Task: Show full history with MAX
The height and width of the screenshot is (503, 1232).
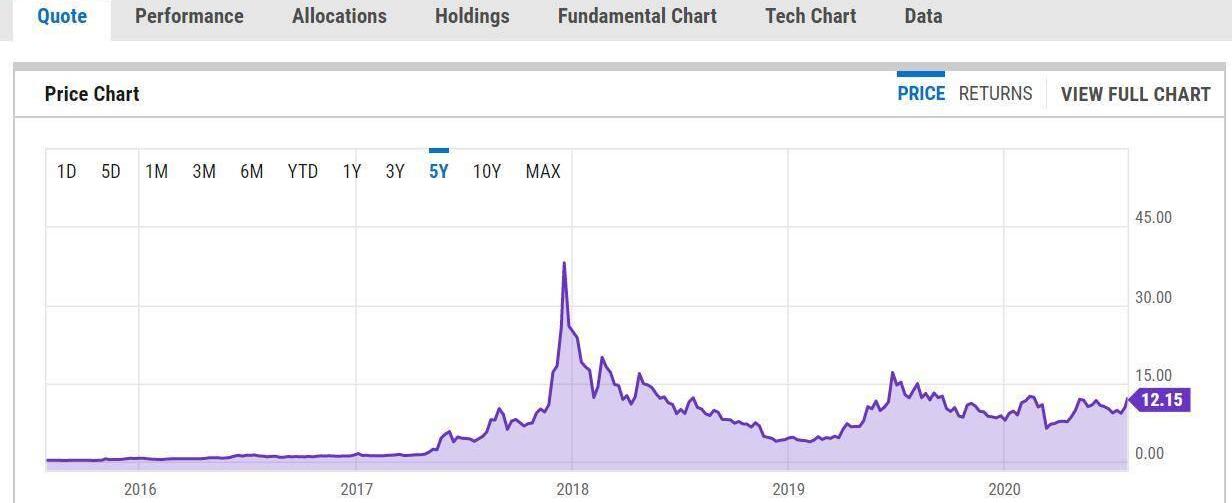Action: pos(543,172)
